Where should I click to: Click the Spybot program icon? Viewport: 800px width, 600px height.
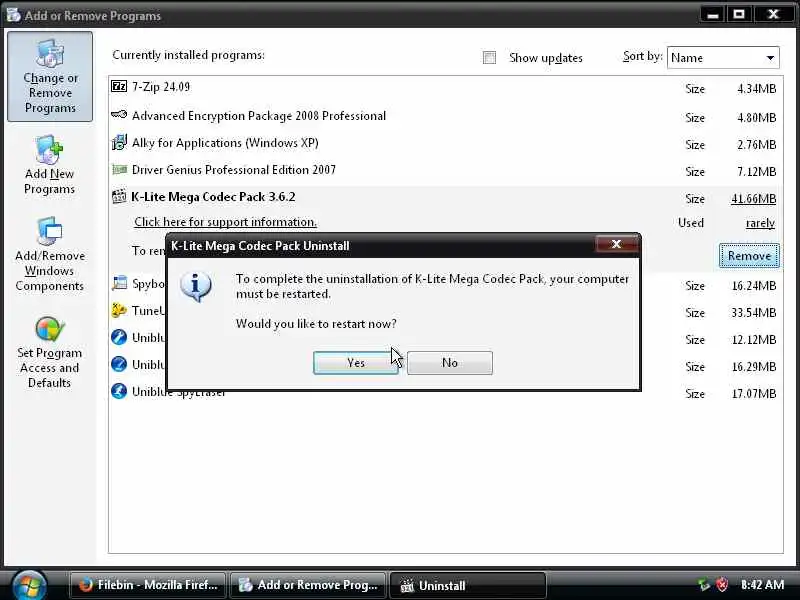coord(119,283)
